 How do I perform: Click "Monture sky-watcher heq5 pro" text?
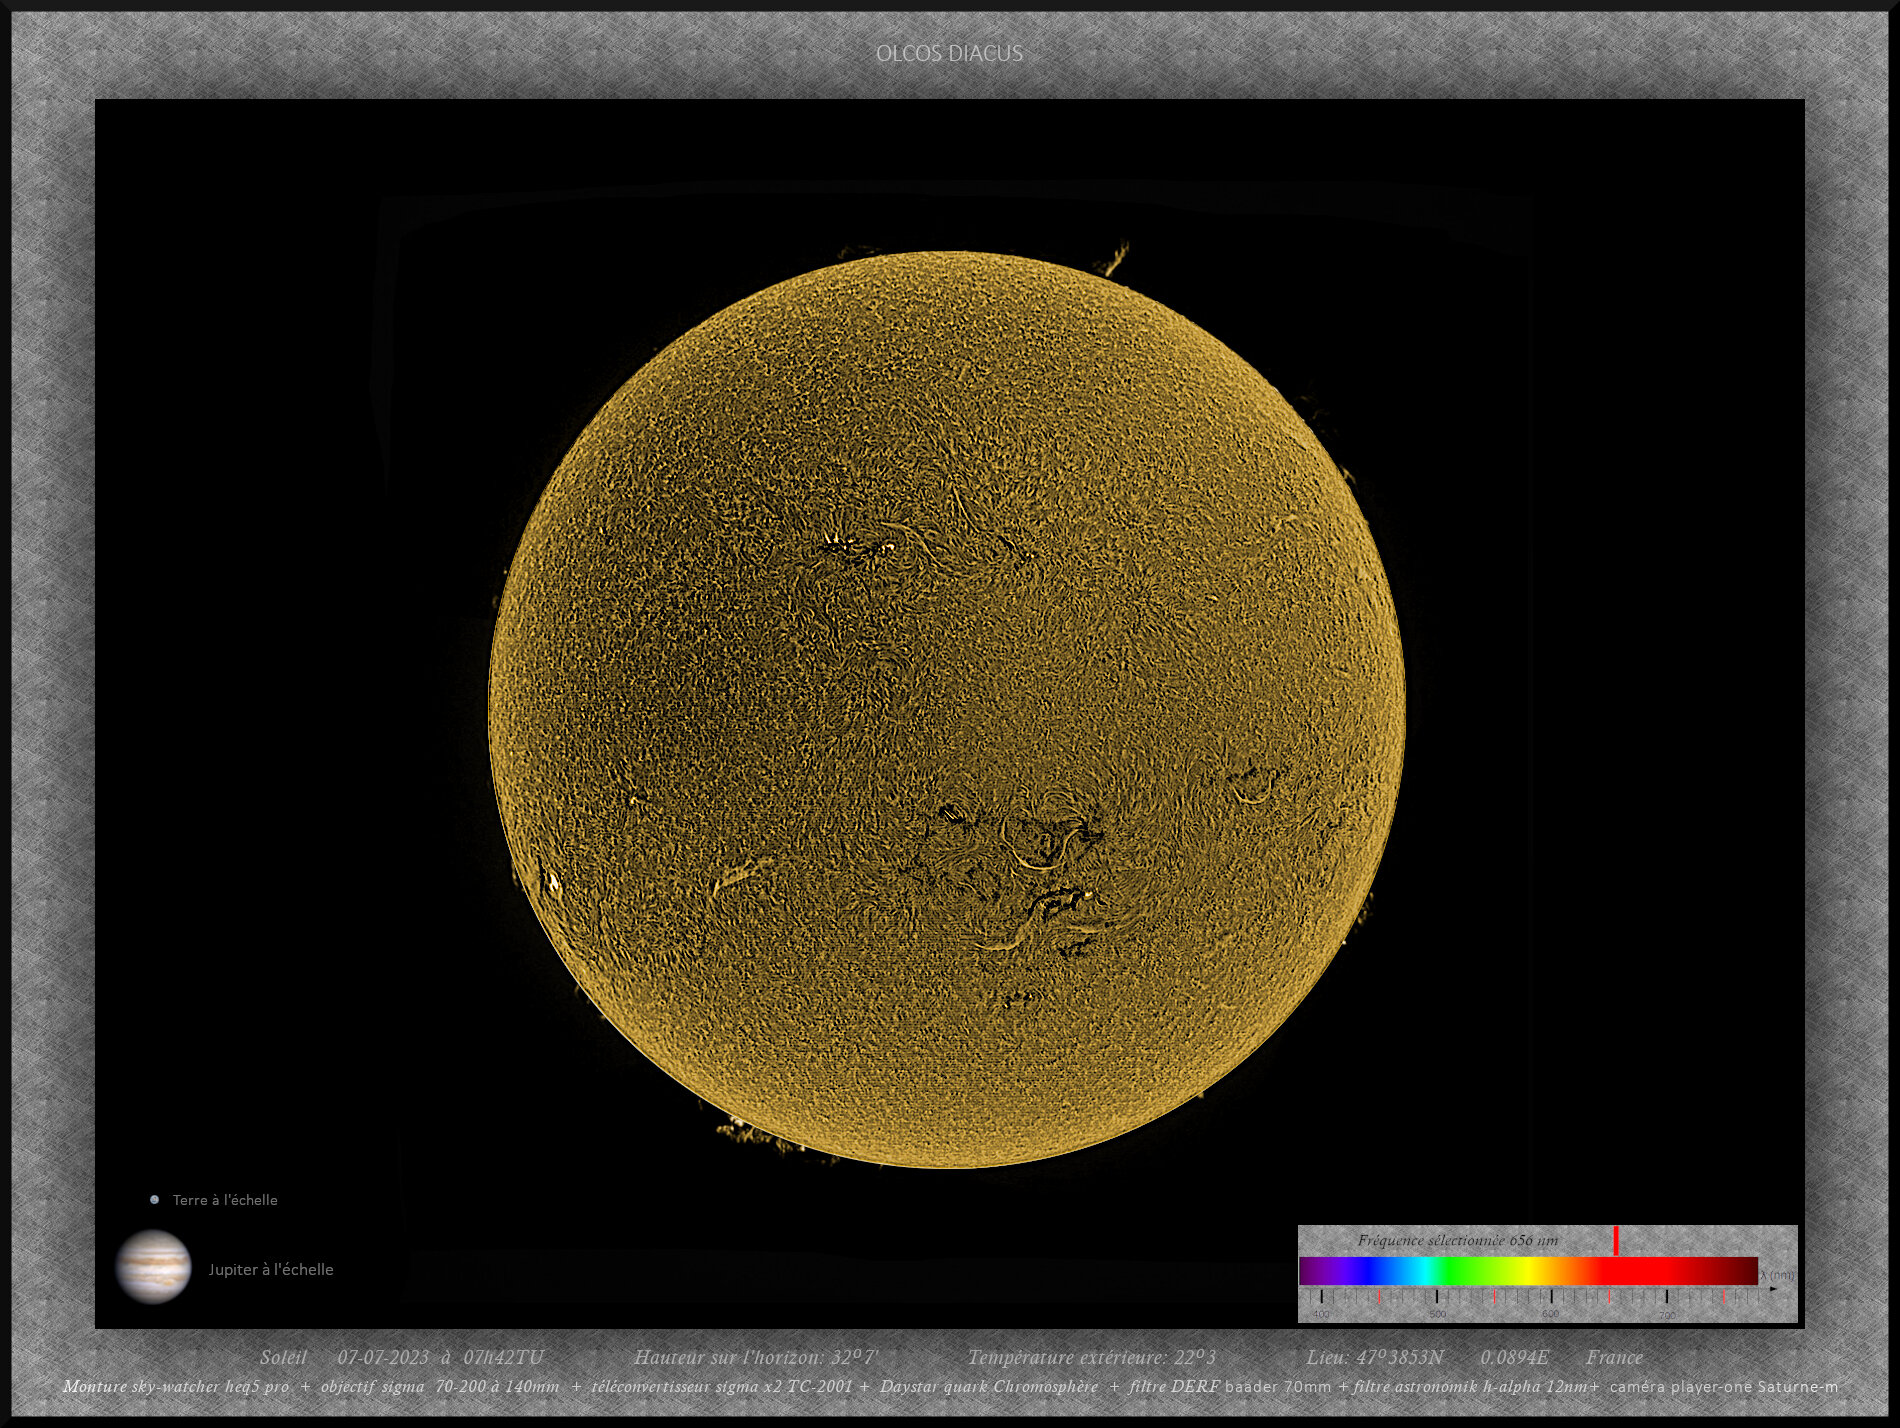(x=176, y=1386)
